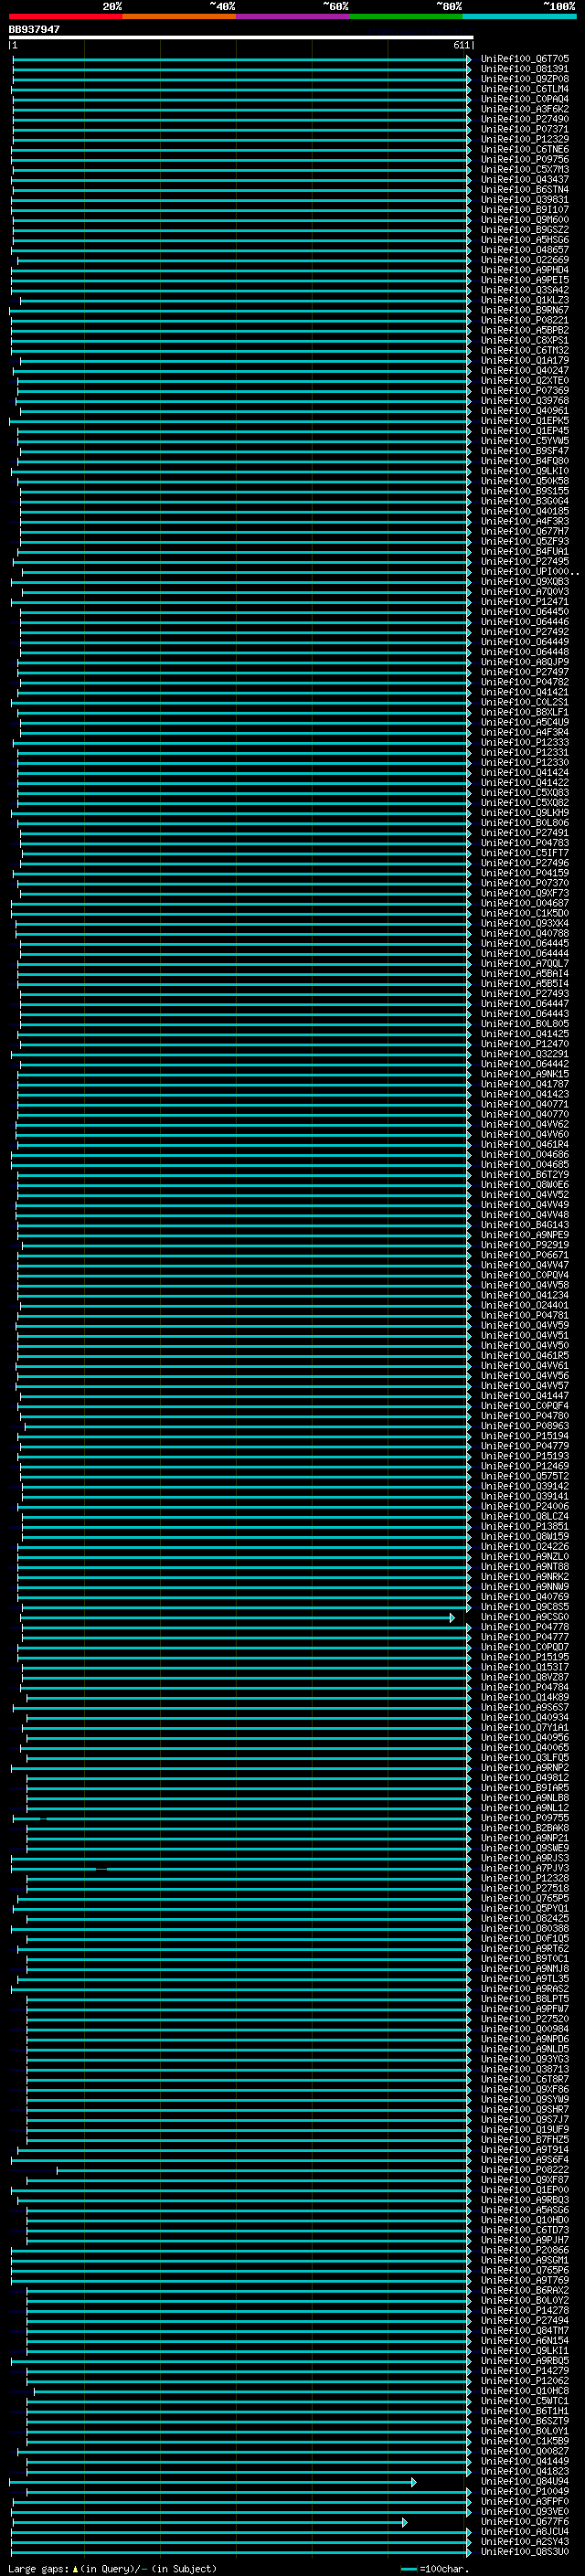Open hit UniRef100_C6TLM4

coord(524,89)
